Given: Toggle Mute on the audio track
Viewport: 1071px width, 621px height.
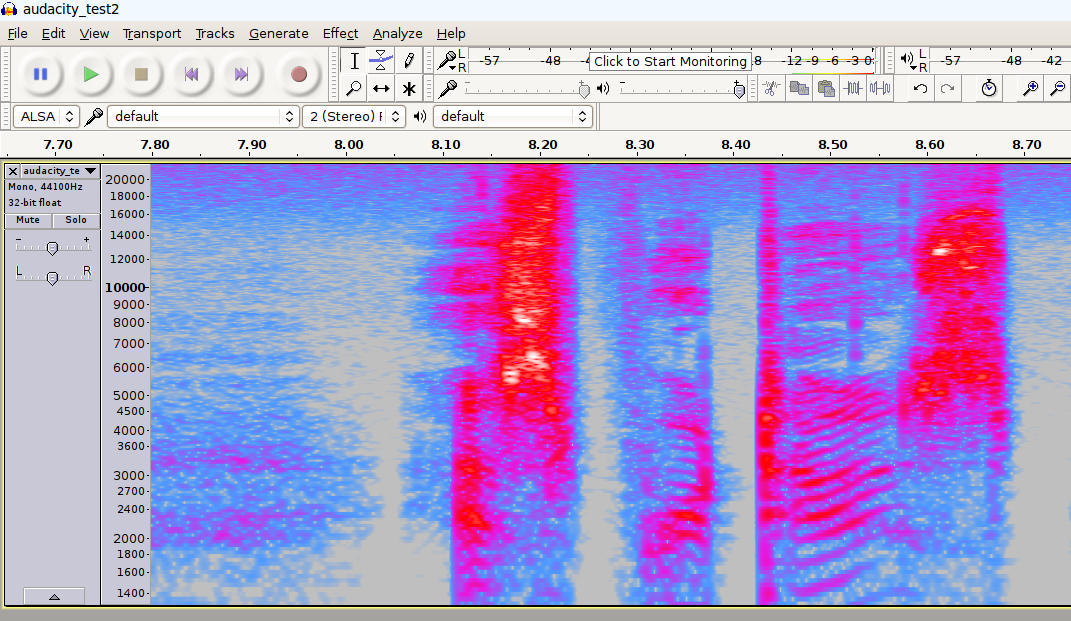Looking at the screenshot, I should pos(28,220).
